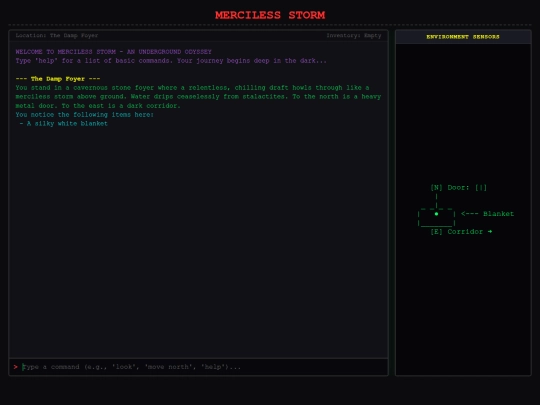
Task: Click the line starting "Type 'help' for a list"
Action: [171, 61]
